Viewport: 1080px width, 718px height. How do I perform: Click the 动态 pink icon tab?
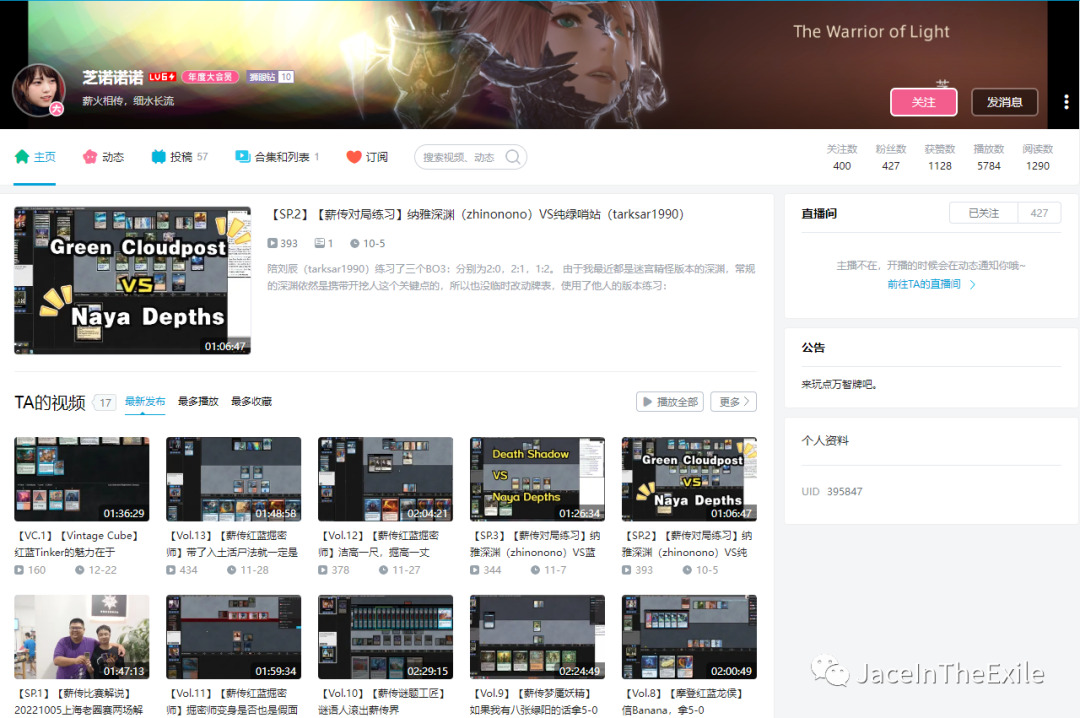point(90,157)
